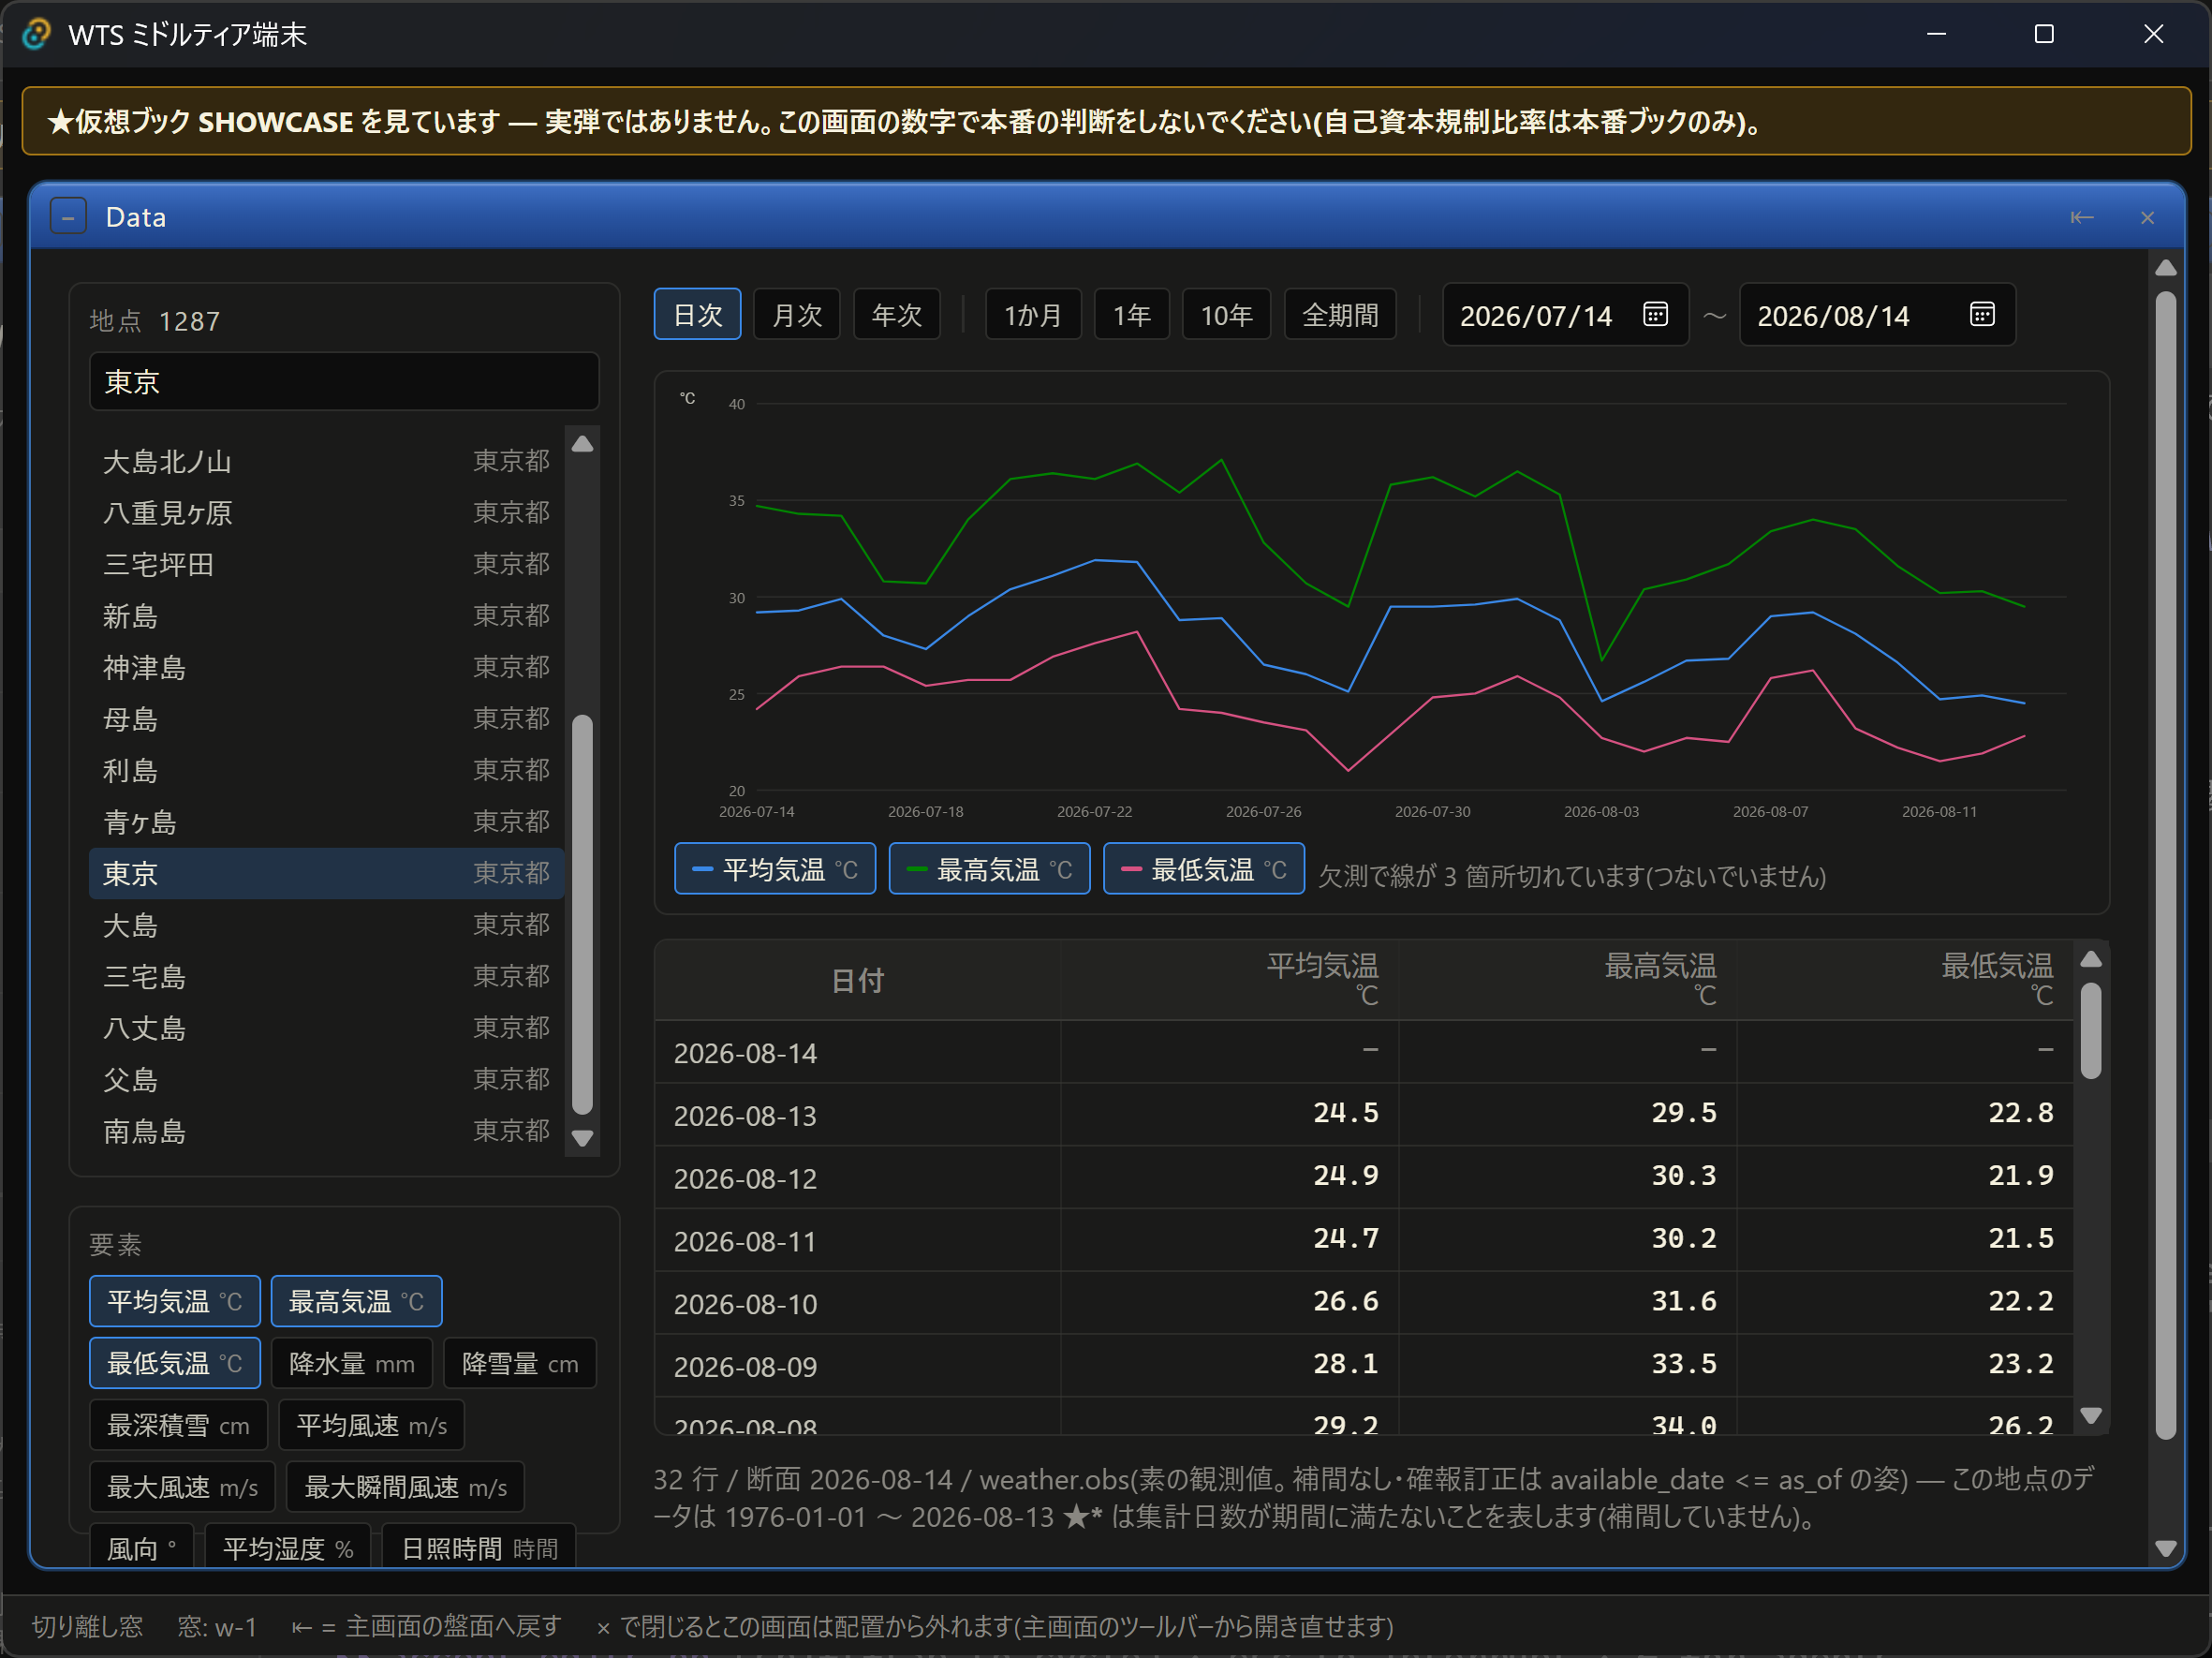Toggle 最高気温 series in chart legend

pyautogui.click(x=989, y=869)
